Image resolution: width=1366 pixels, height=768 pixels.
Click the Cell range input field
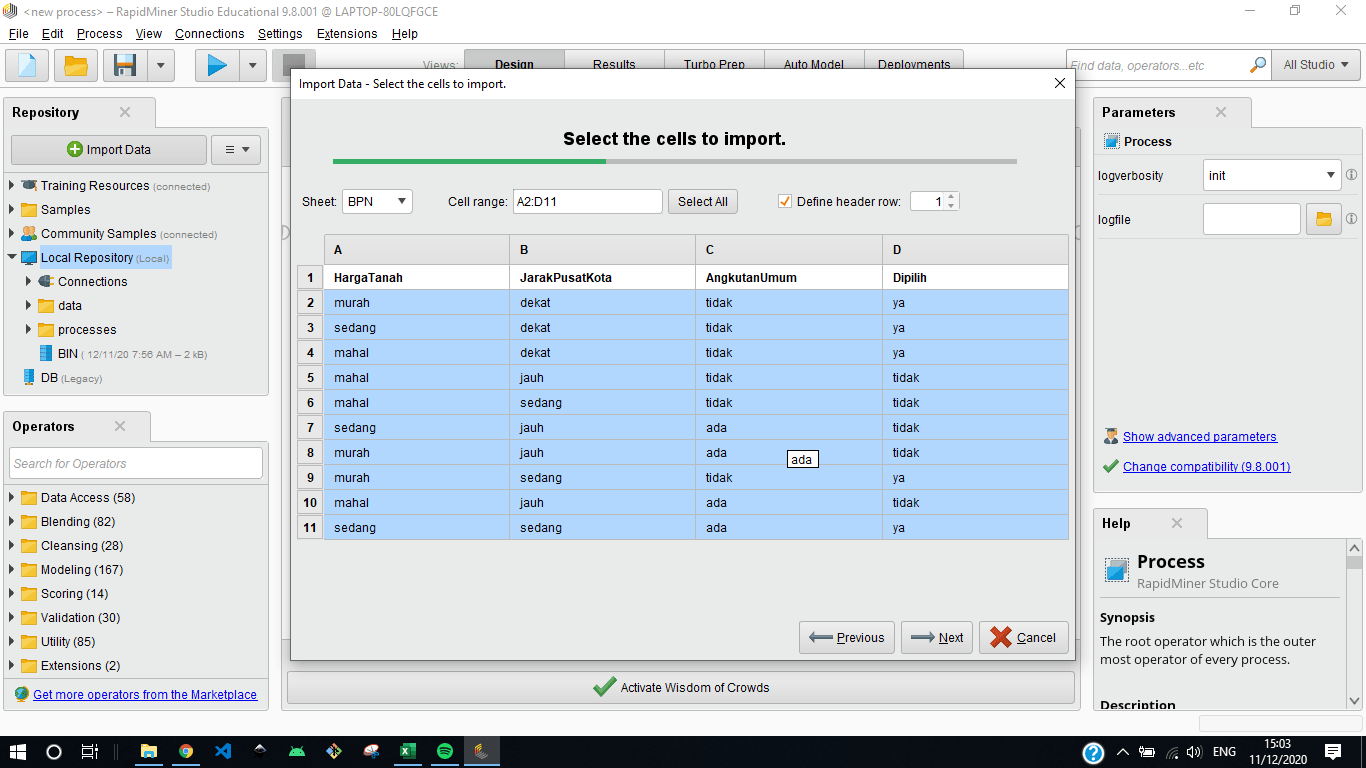(588, 201)
